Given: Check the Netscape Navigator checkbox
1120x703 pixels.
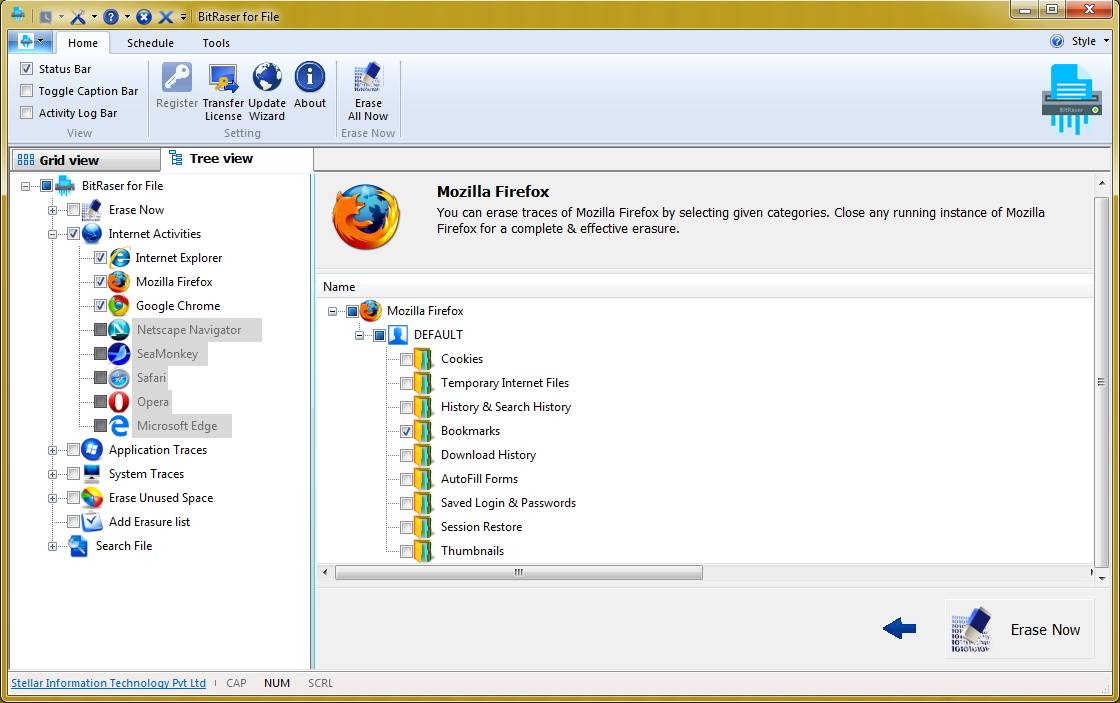Looking at the screenshot, I should (x=101, y=330).
